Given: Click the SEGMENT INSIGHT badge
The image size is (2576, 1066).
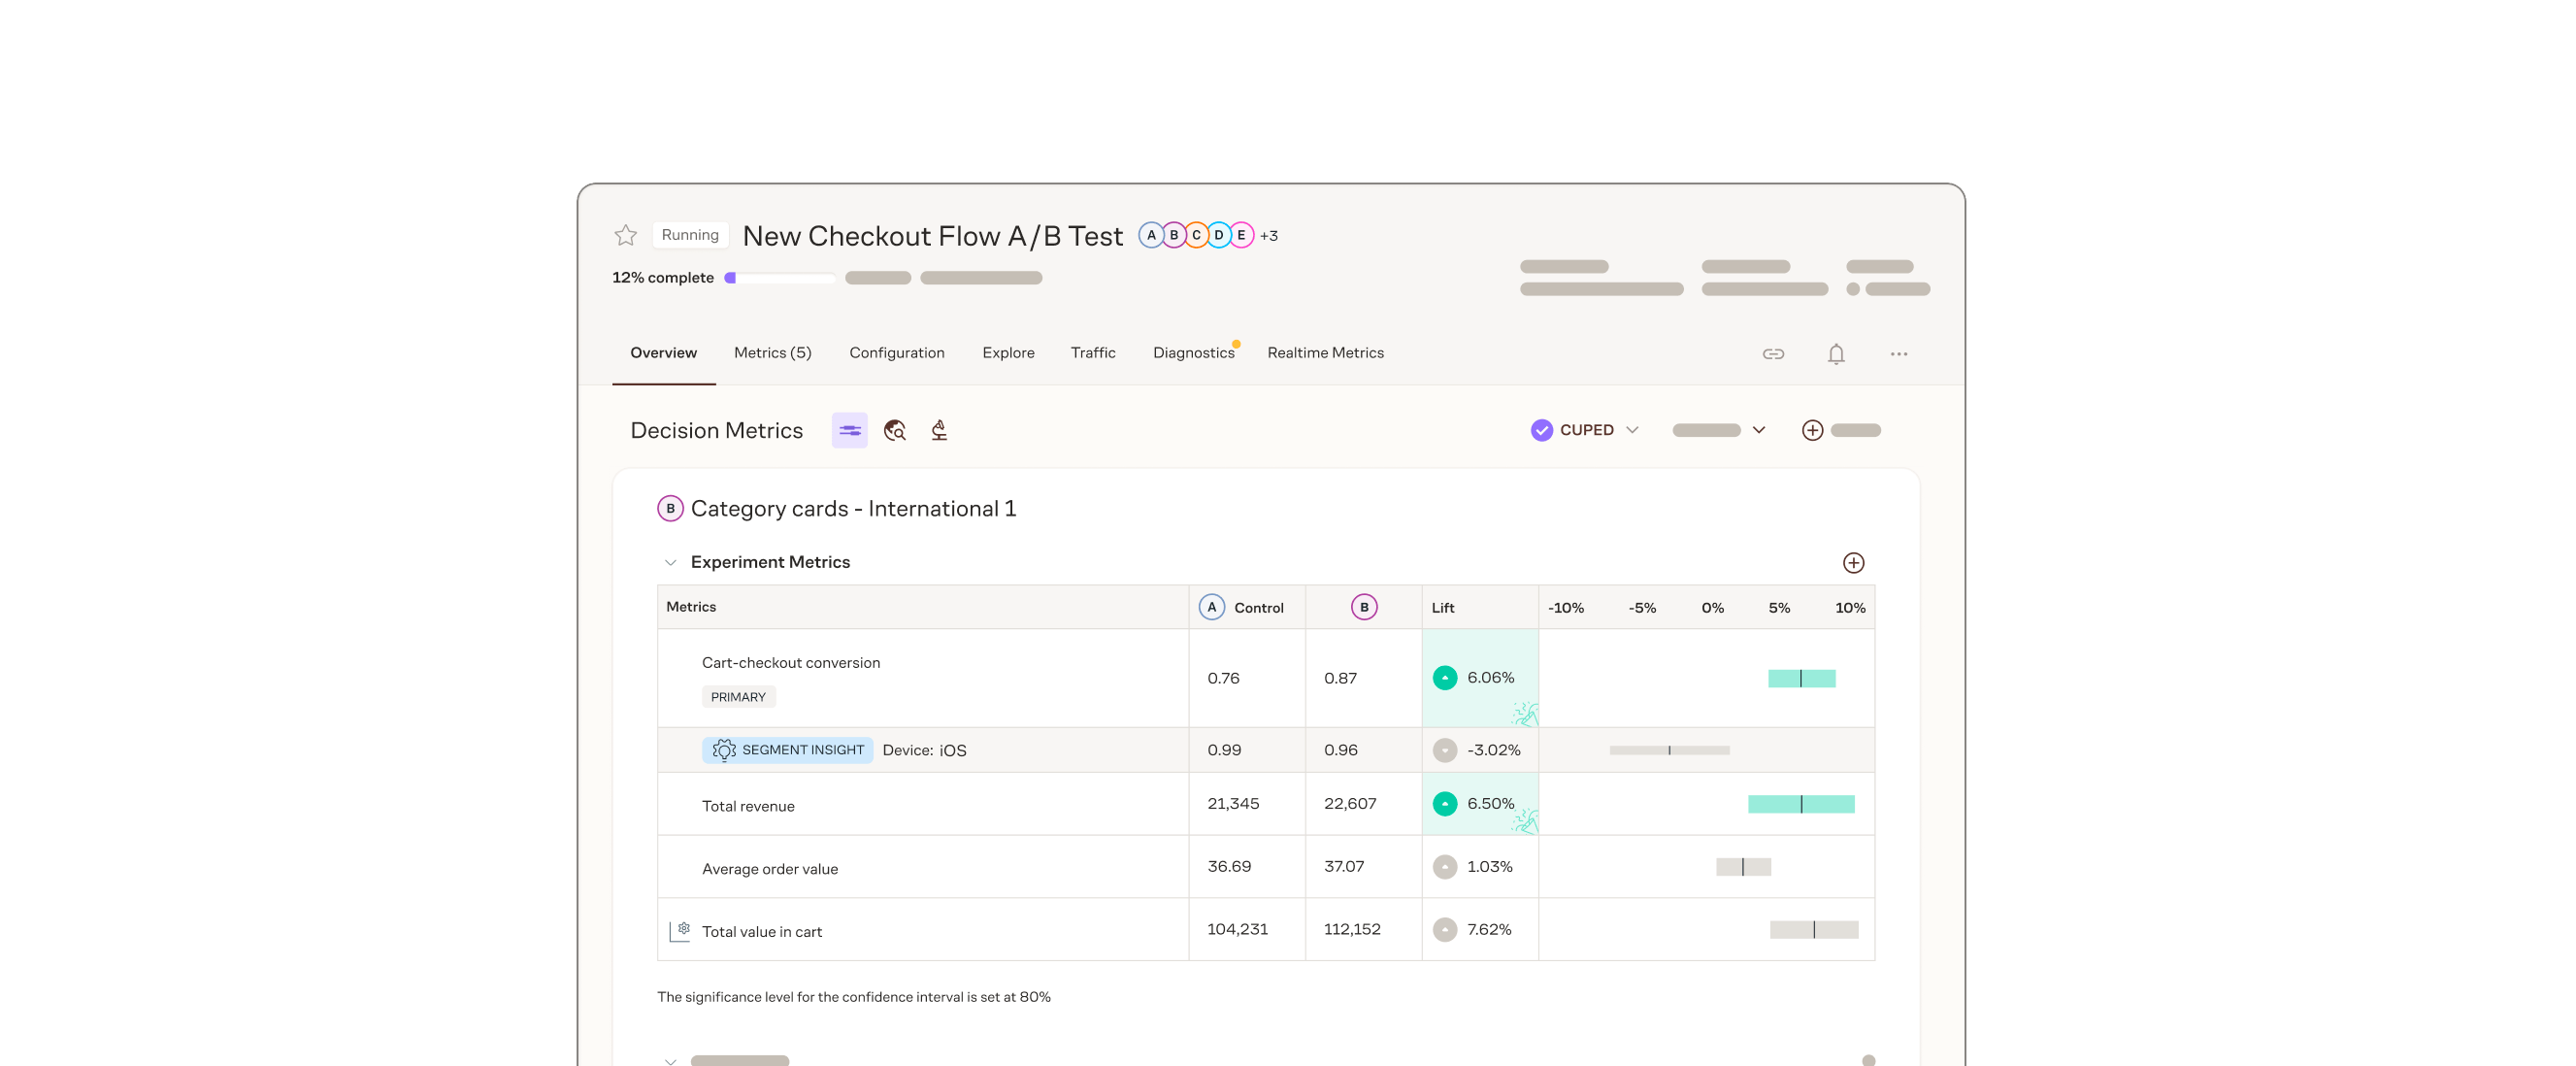Looking at the screenshot, I should pos(787,750).
